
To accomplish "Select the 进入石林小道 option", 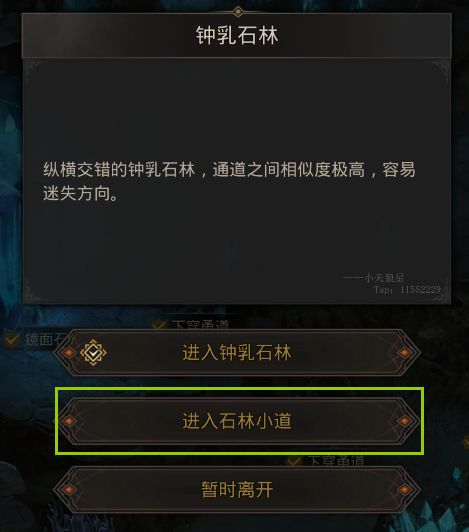I will point(237,421).
